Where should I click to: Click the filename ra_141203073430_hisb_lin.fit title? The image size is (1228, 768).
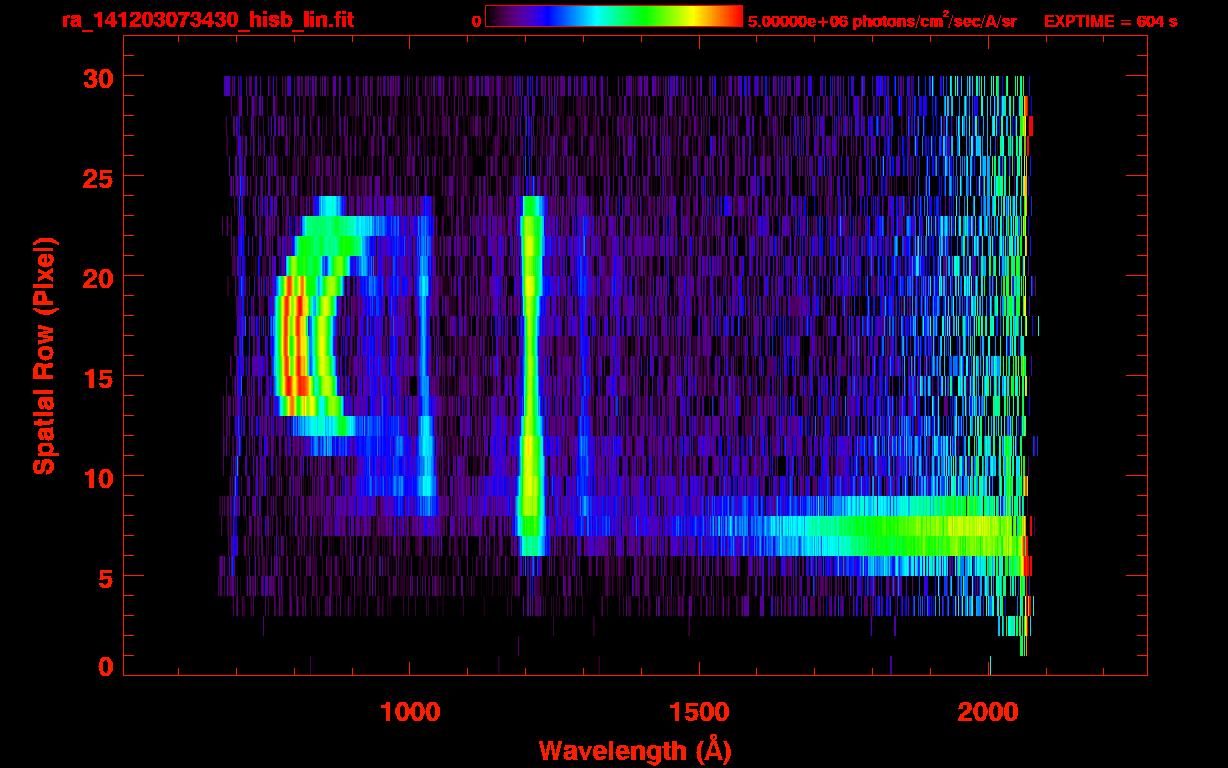(207, 20)
